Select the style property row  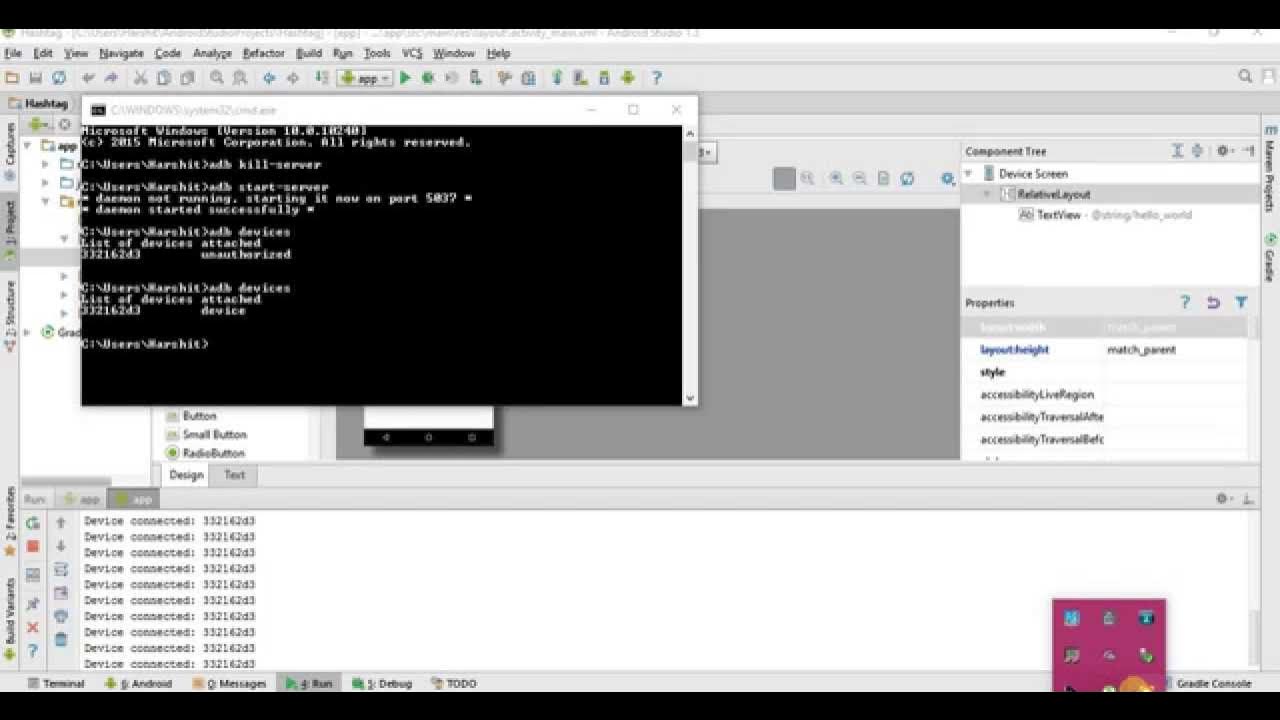(x=1104, y=372)
